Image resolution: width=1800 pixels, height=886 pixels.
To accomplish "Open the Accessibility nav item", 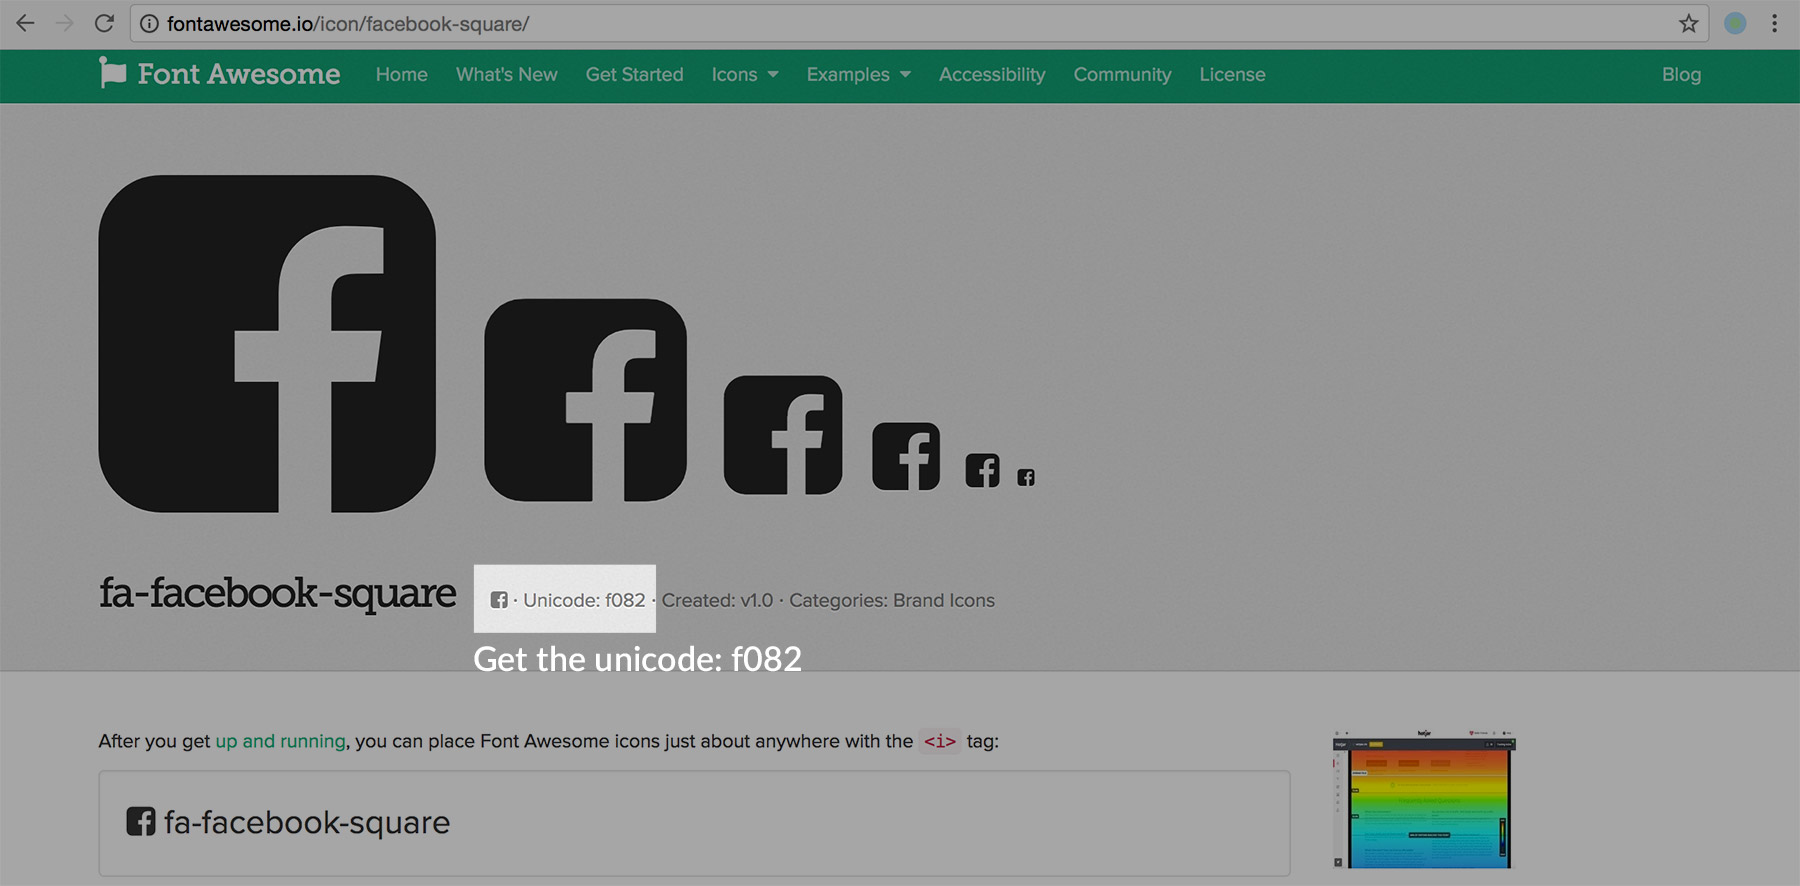I will (x=992, y=75).
